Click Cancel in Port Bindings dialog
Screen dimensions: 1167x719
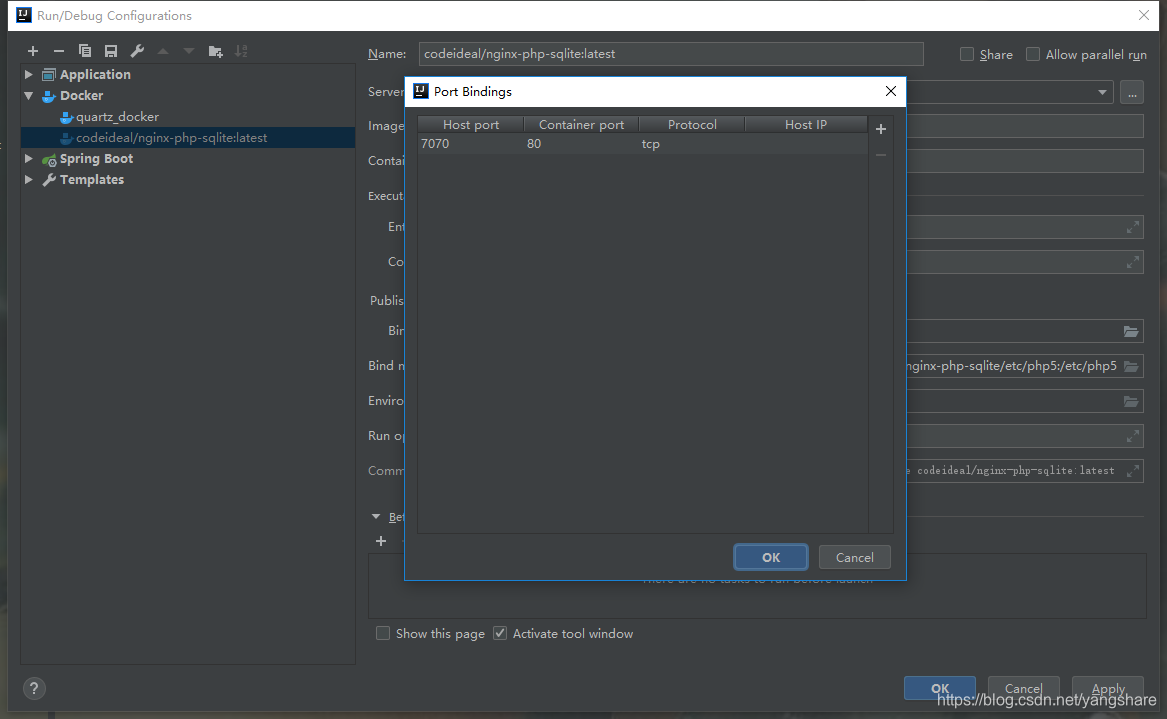854,557
